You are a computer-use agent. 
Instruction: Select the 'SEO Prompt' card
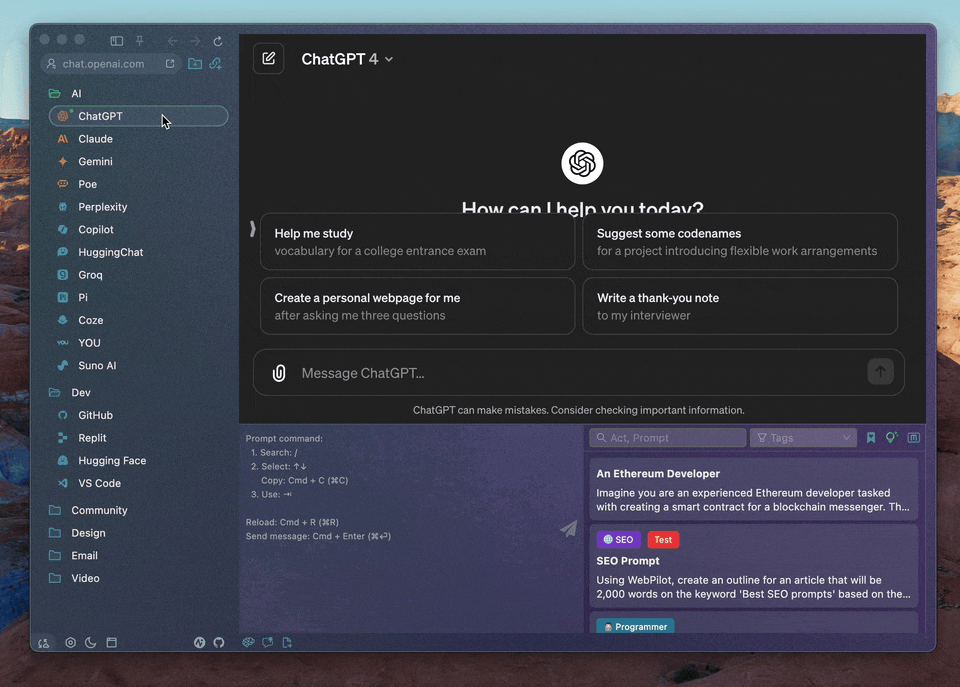tap(754, 566)
